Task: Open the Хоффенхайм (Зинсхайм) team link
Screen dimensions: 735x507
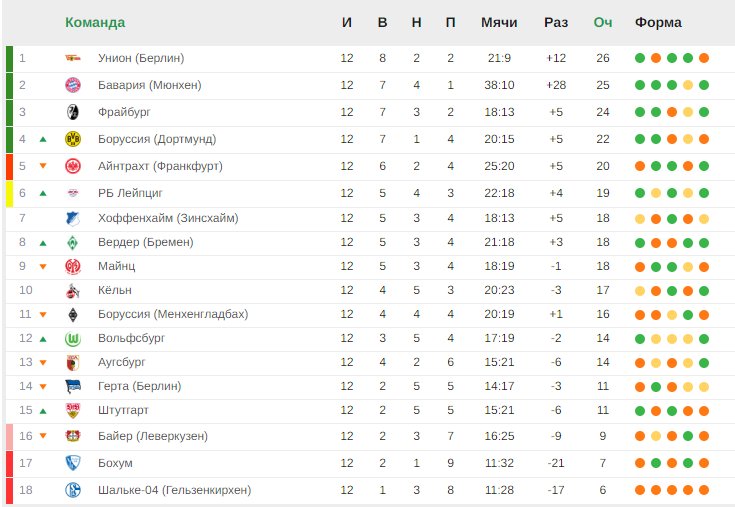Action: point(168,218)
